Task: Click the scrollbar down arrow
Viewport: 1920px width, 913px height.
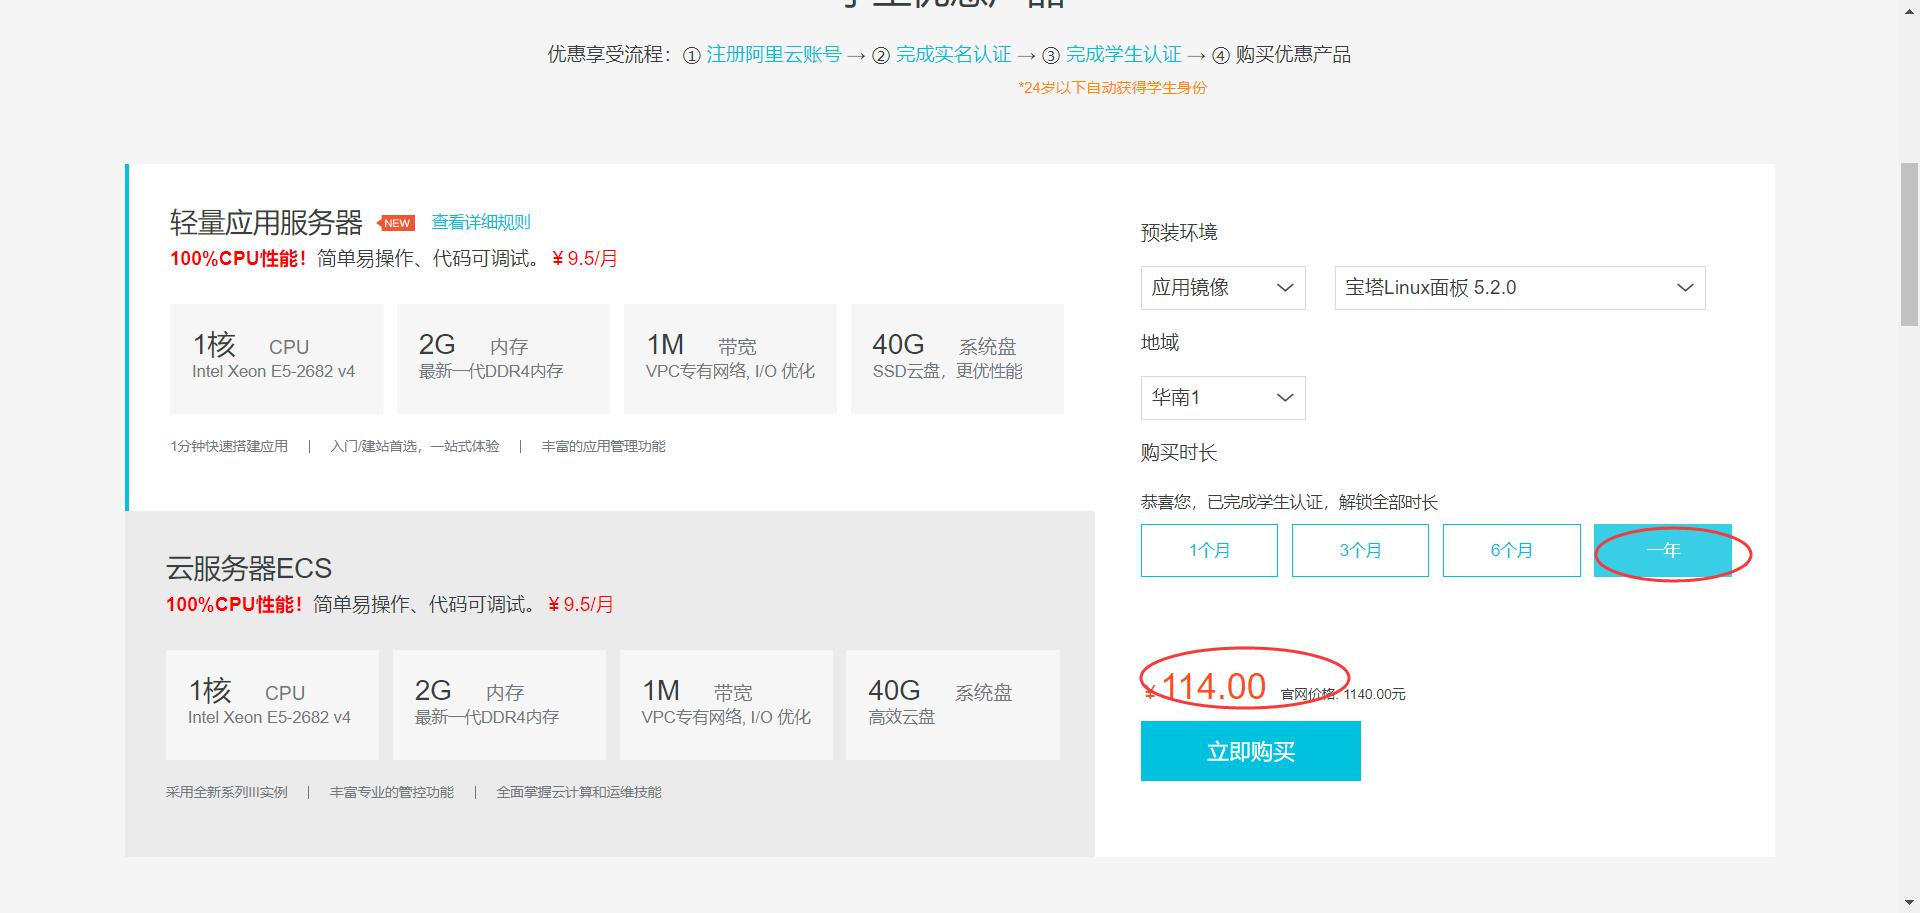Action: (x=1908, y=902)
